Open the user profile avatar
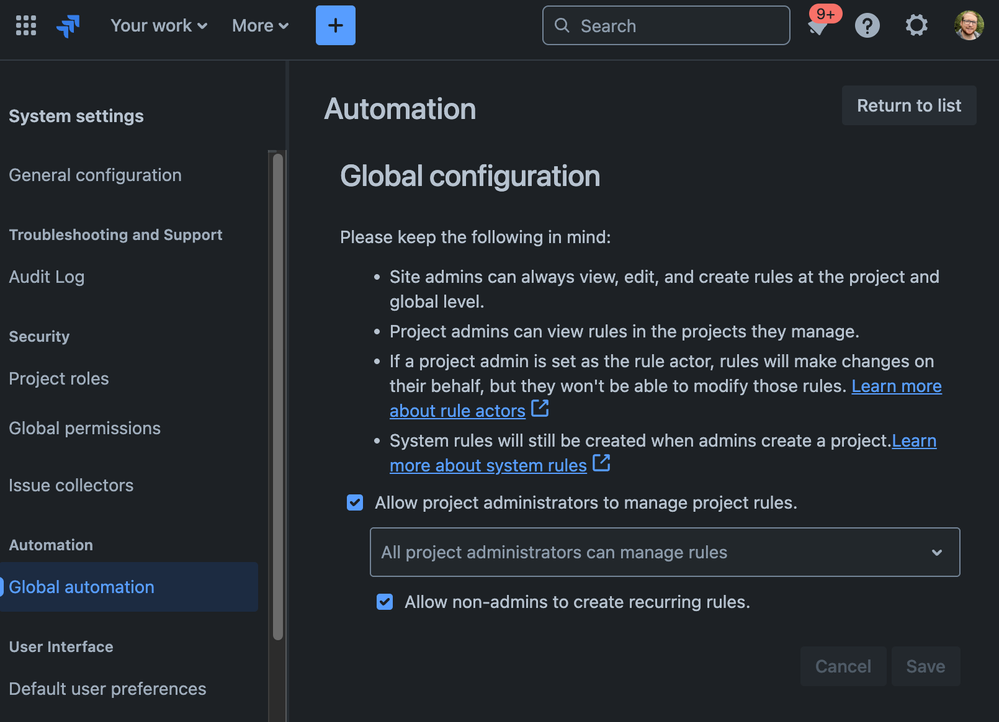The height and width of the screenshot is (722, 999). click(x=968, y=25)
